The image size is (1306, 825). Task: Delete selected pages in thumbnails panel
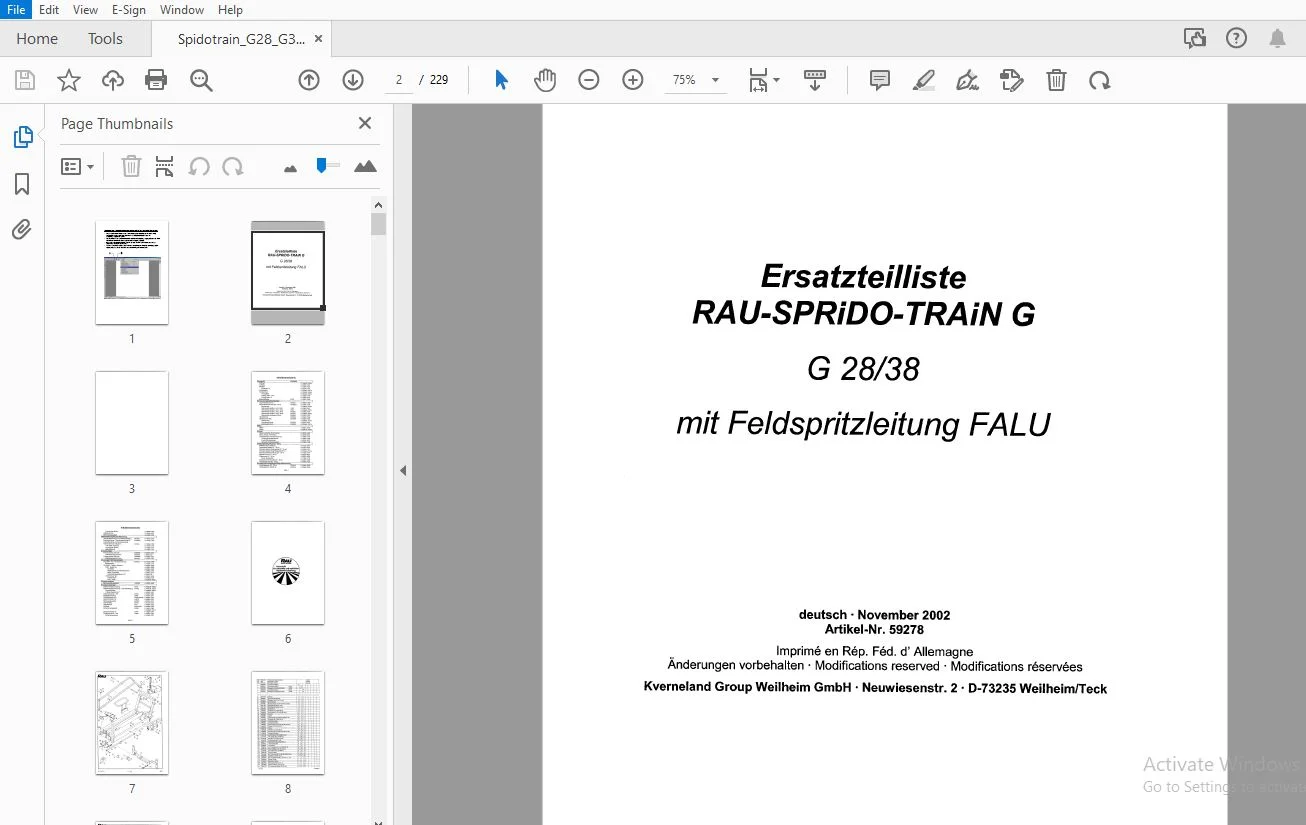[x=131, y=167]
